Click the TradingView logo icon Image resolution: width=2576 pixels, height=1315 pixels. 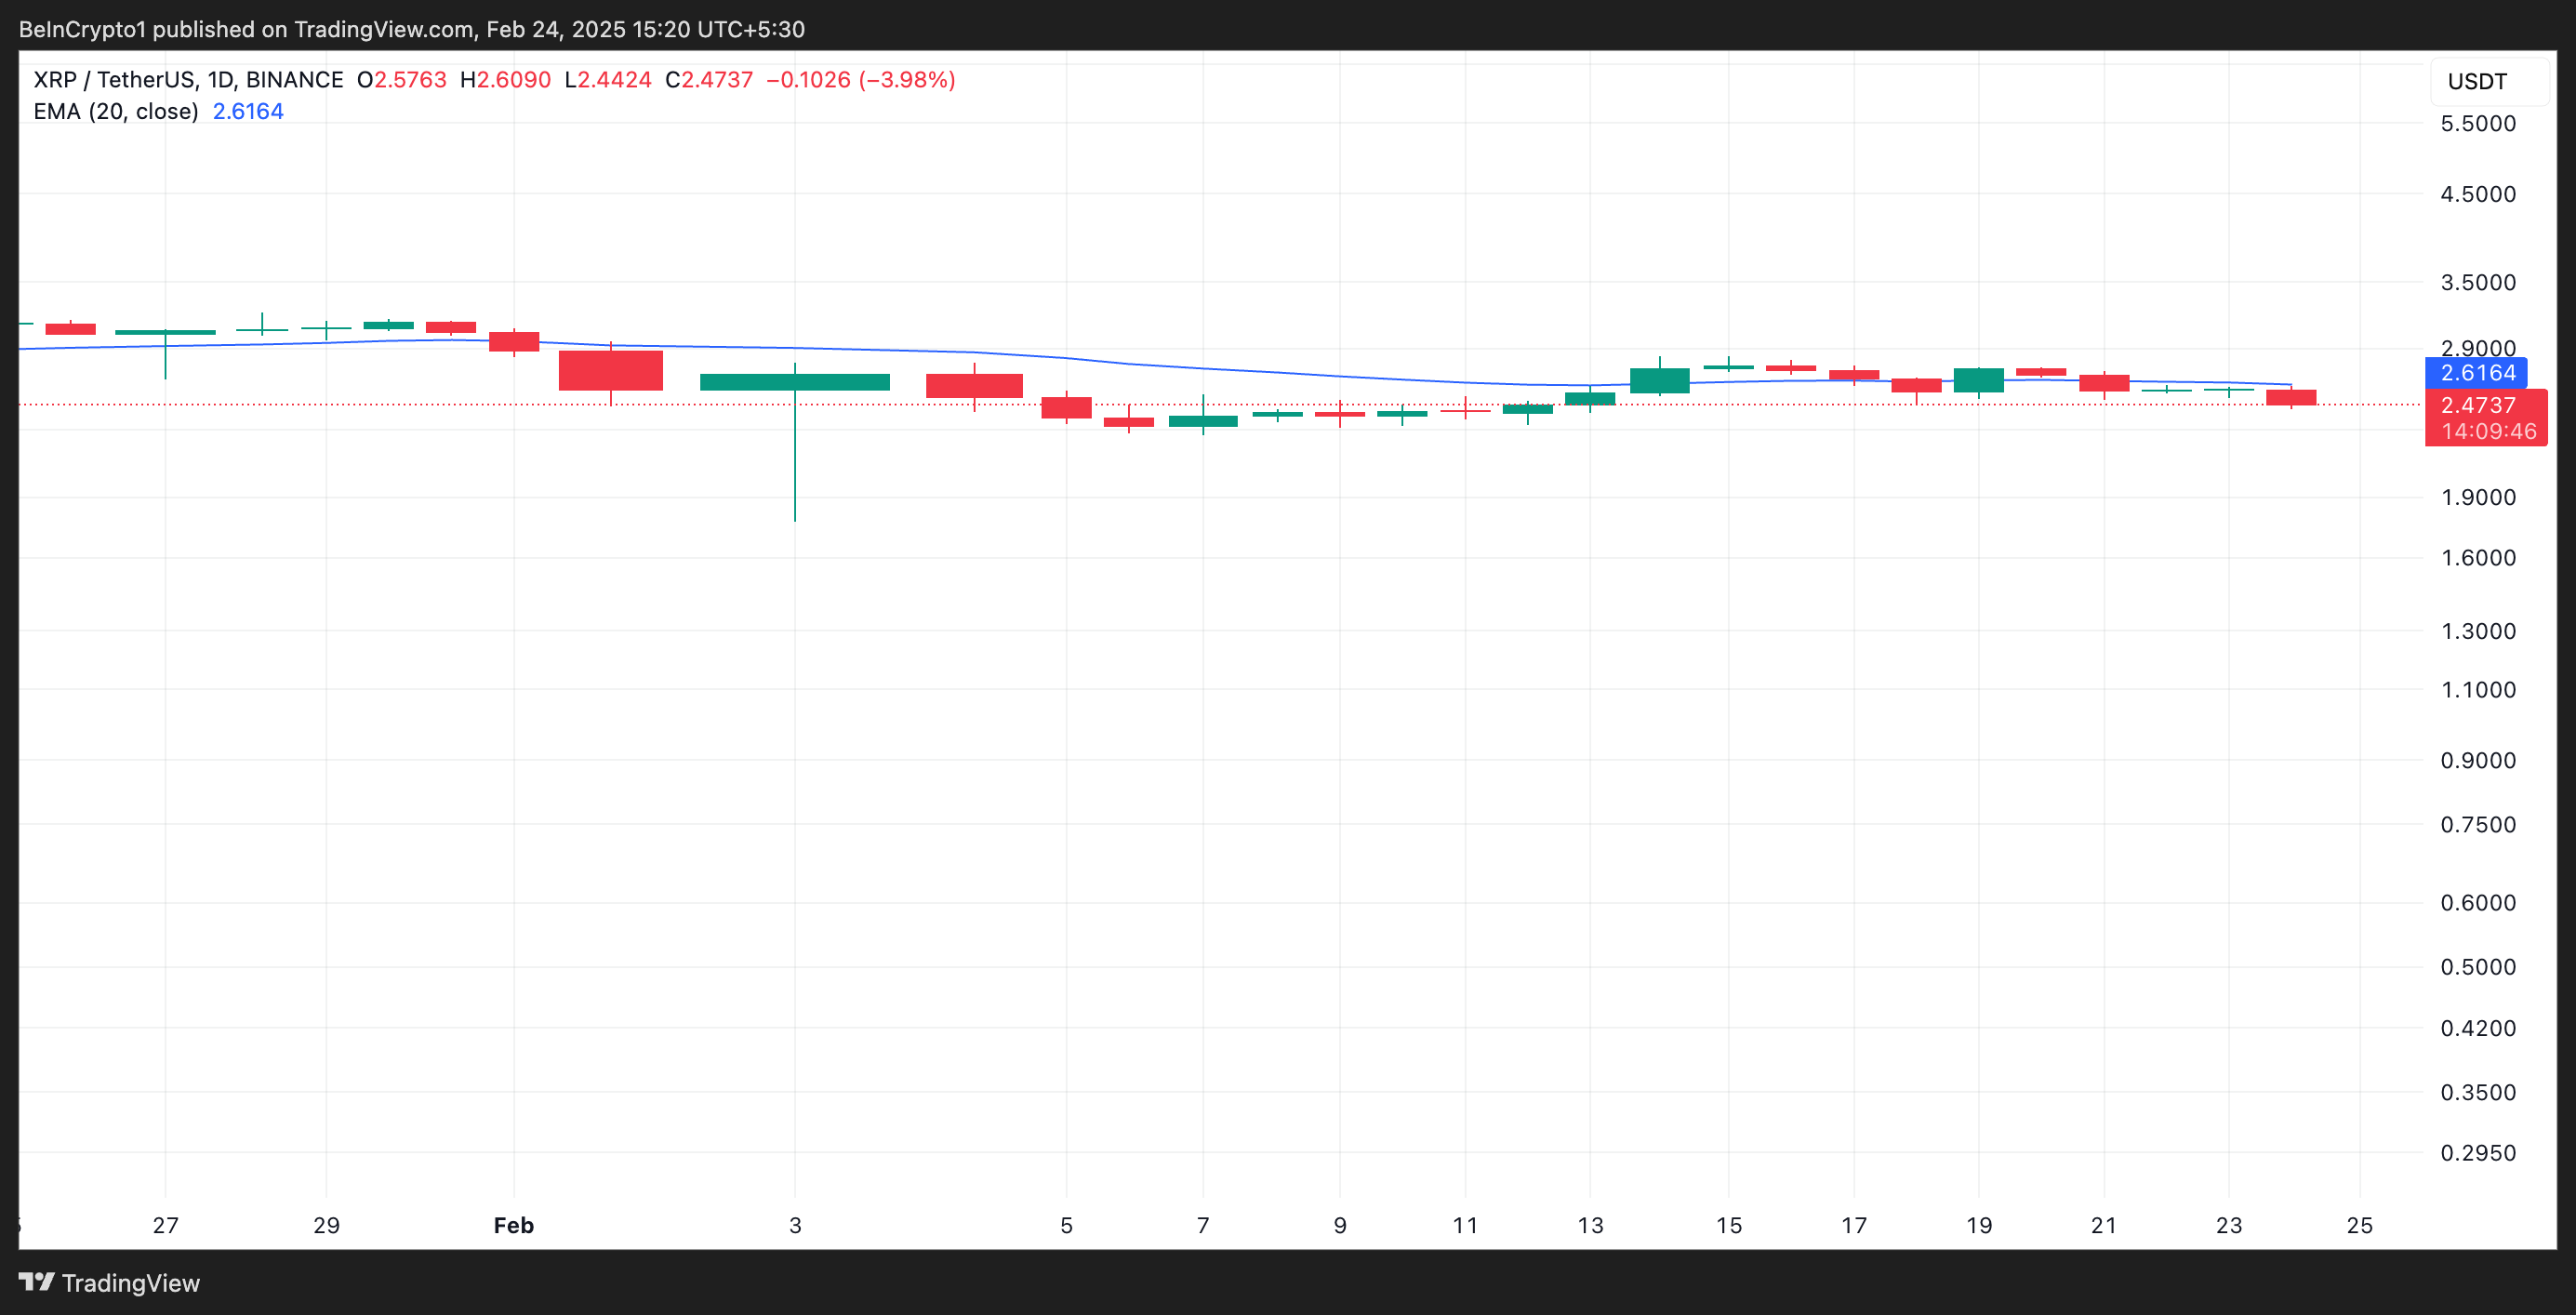pyautogui.click(x=36, y=1281)
